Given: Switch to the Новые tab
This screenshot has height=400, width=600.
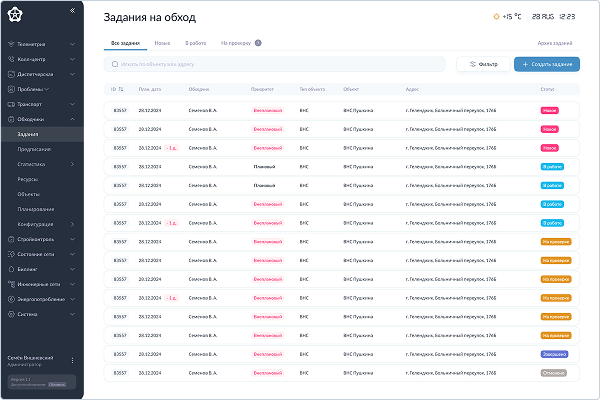Looking at the screenshot, I should pos(162,43).
